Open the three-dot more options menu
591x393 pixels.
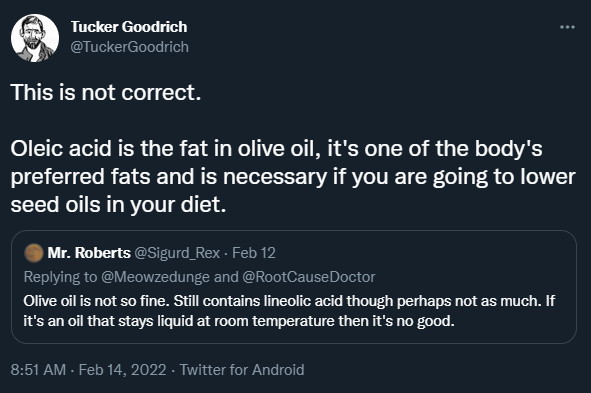click(x=567, y=27)
